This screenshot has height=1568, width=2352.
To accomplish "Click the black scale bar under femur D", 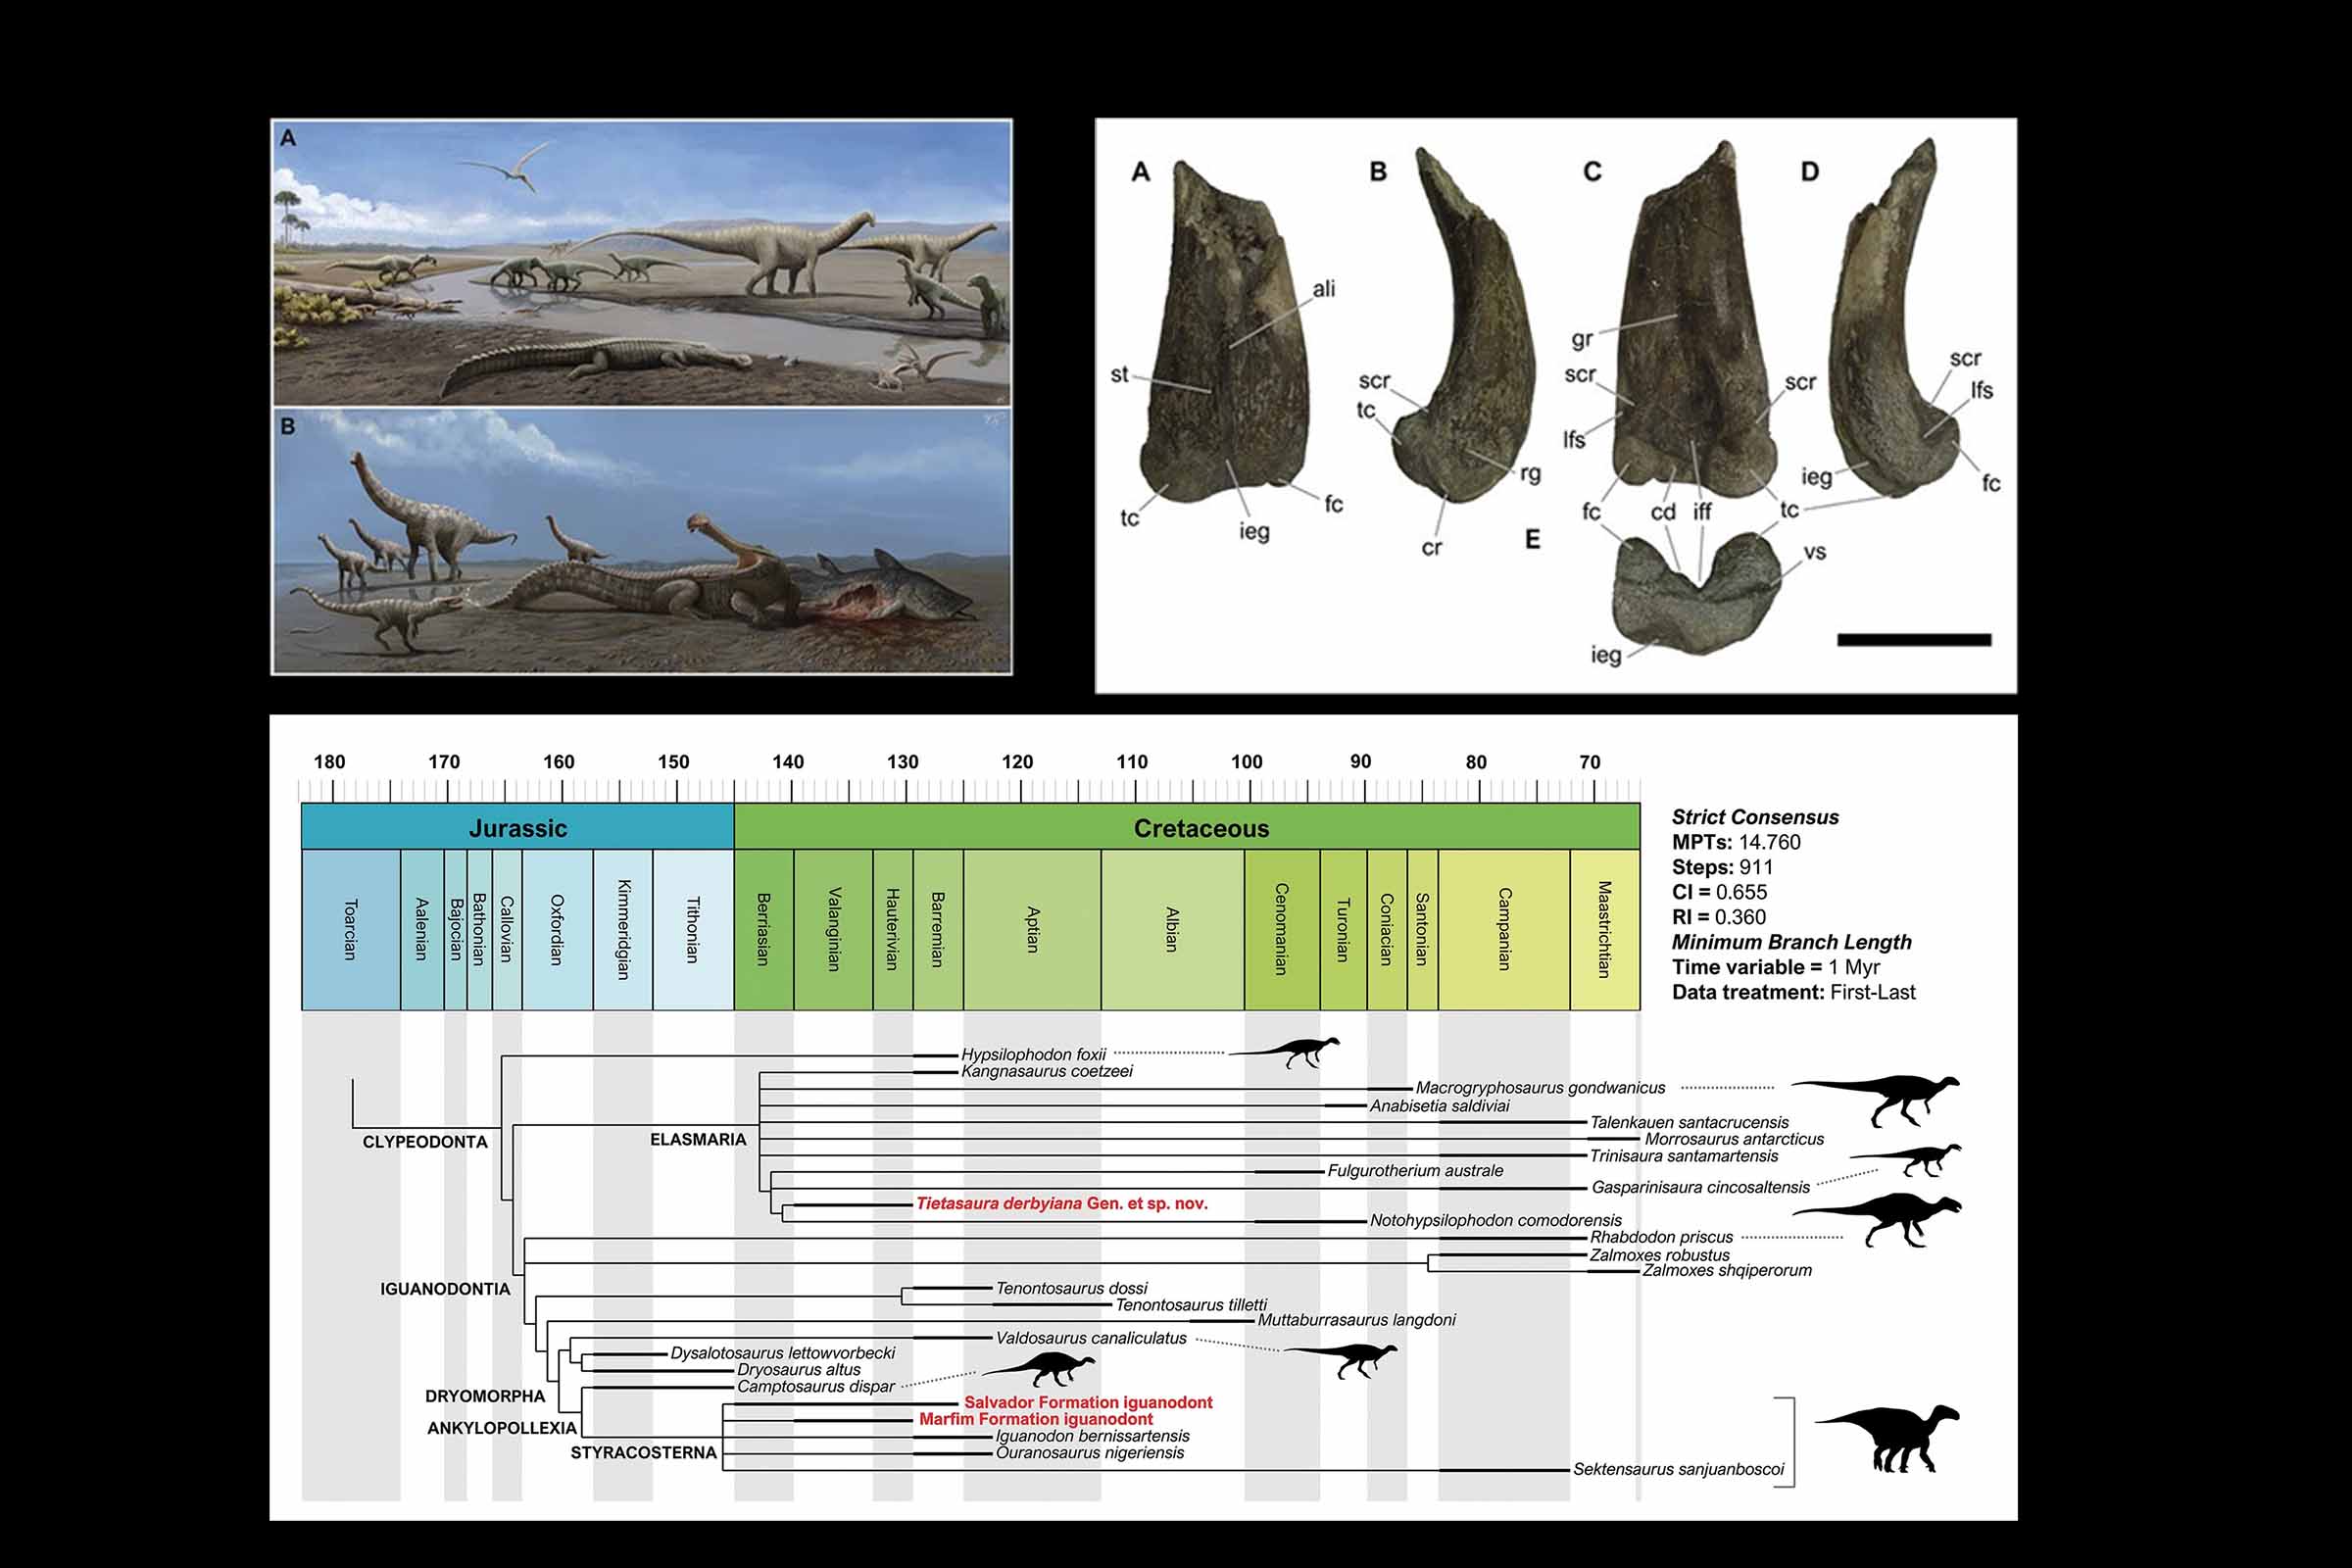I will [1913, 640].
